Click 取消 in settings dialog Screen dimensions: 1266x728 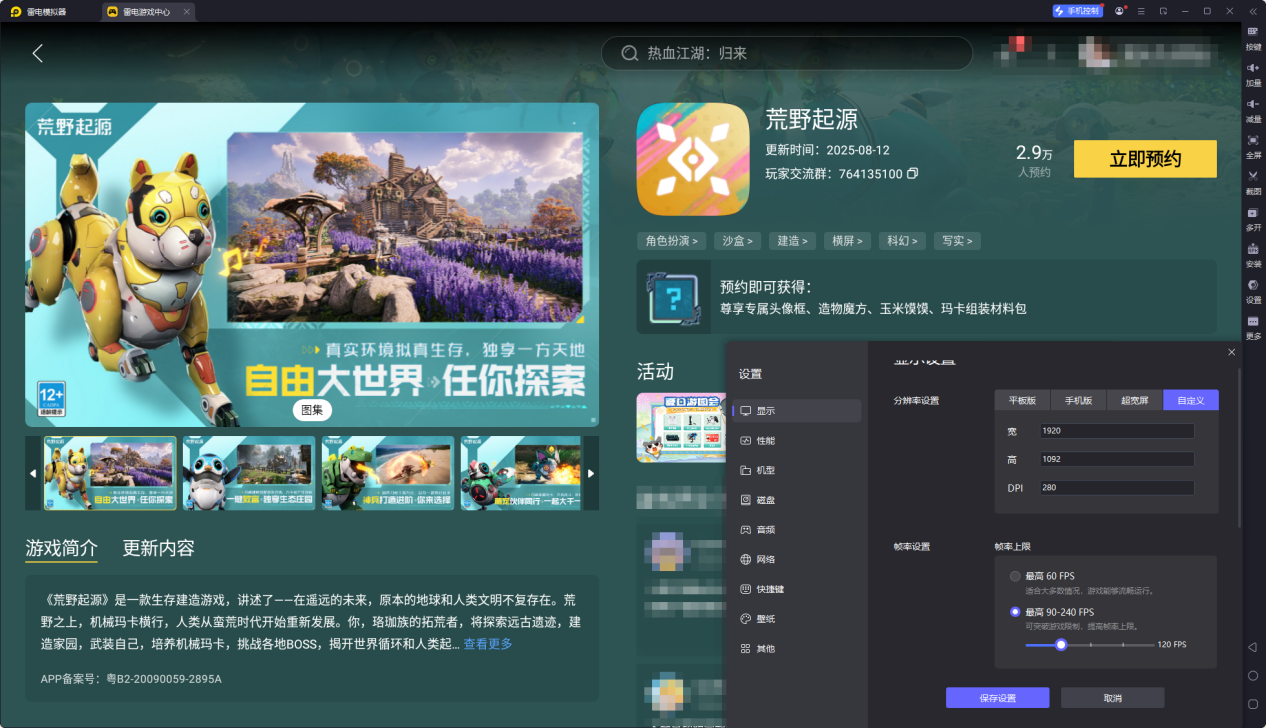[1112, 698]
